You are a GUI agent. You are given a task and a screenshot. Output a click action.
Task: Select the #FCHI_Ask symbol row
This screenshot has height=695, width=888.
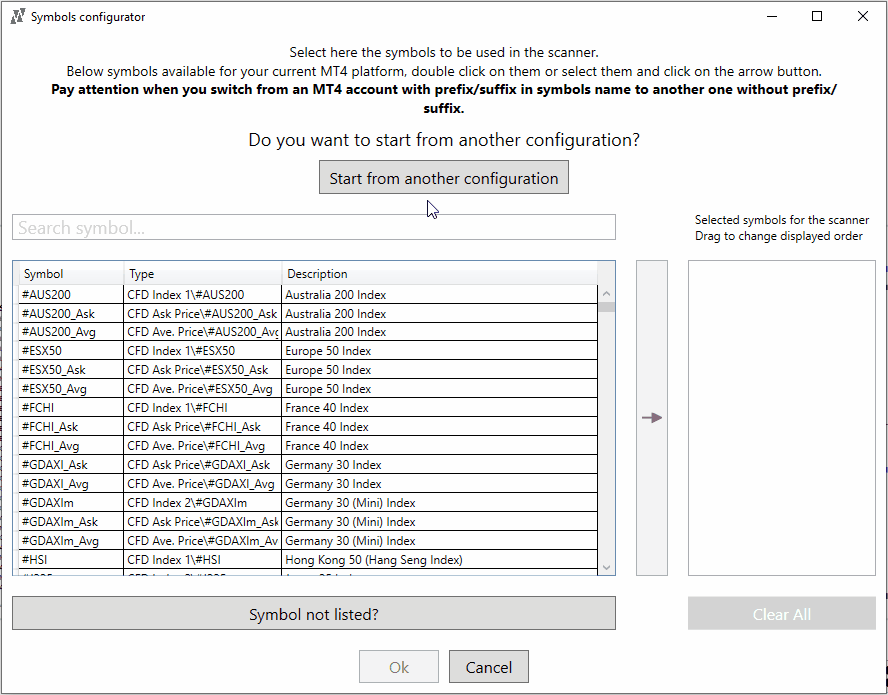click(309, 427)
